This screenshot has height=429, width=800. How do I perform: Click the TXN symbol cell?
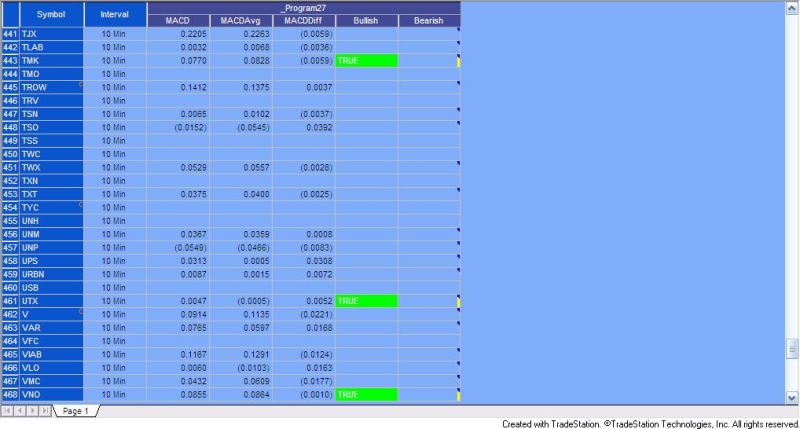[51, 181]
